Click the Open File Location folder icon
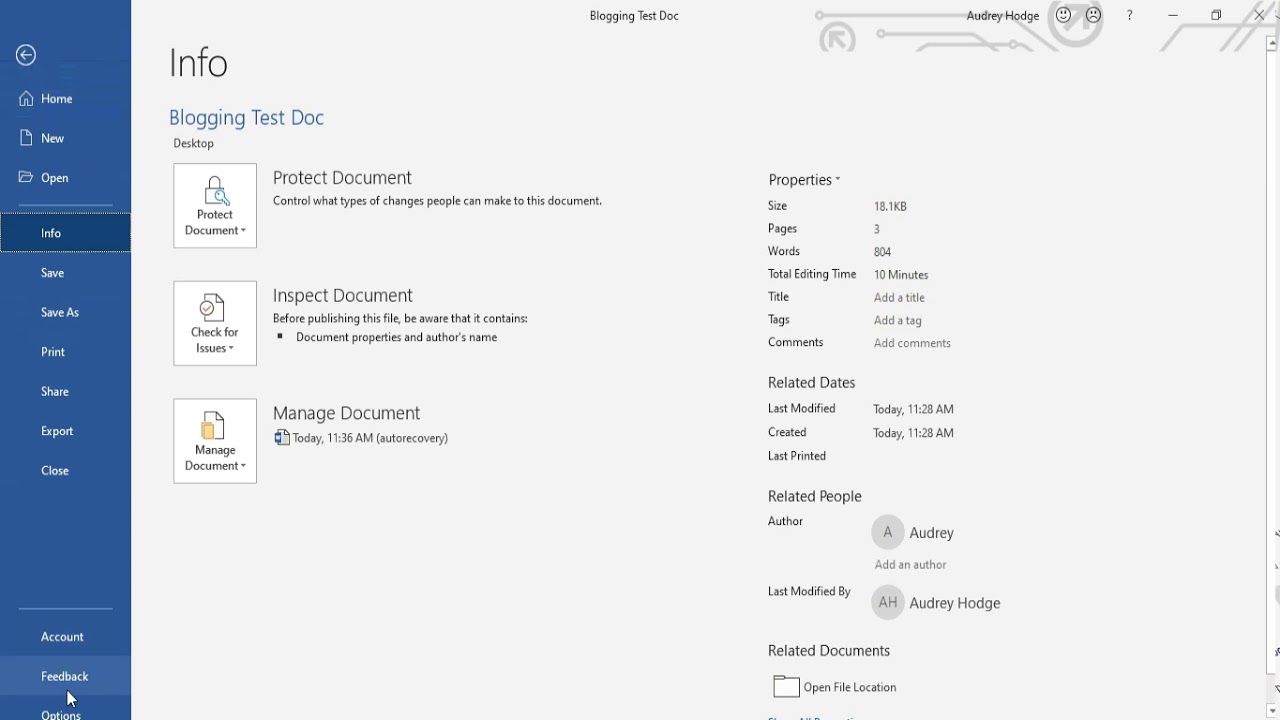Image resolution: width=1280 pixels, height=720 pixels. 787,686
